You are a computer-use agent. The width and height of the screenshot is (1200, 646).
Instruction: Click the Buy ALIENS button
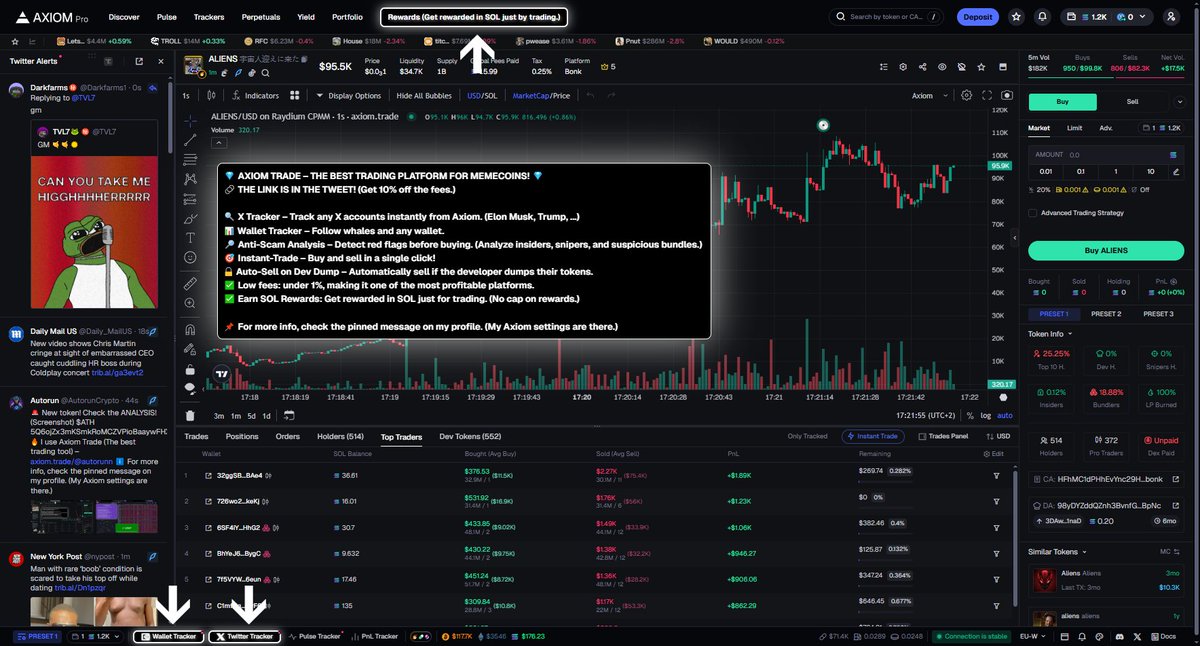click(x=1105, y=250)
